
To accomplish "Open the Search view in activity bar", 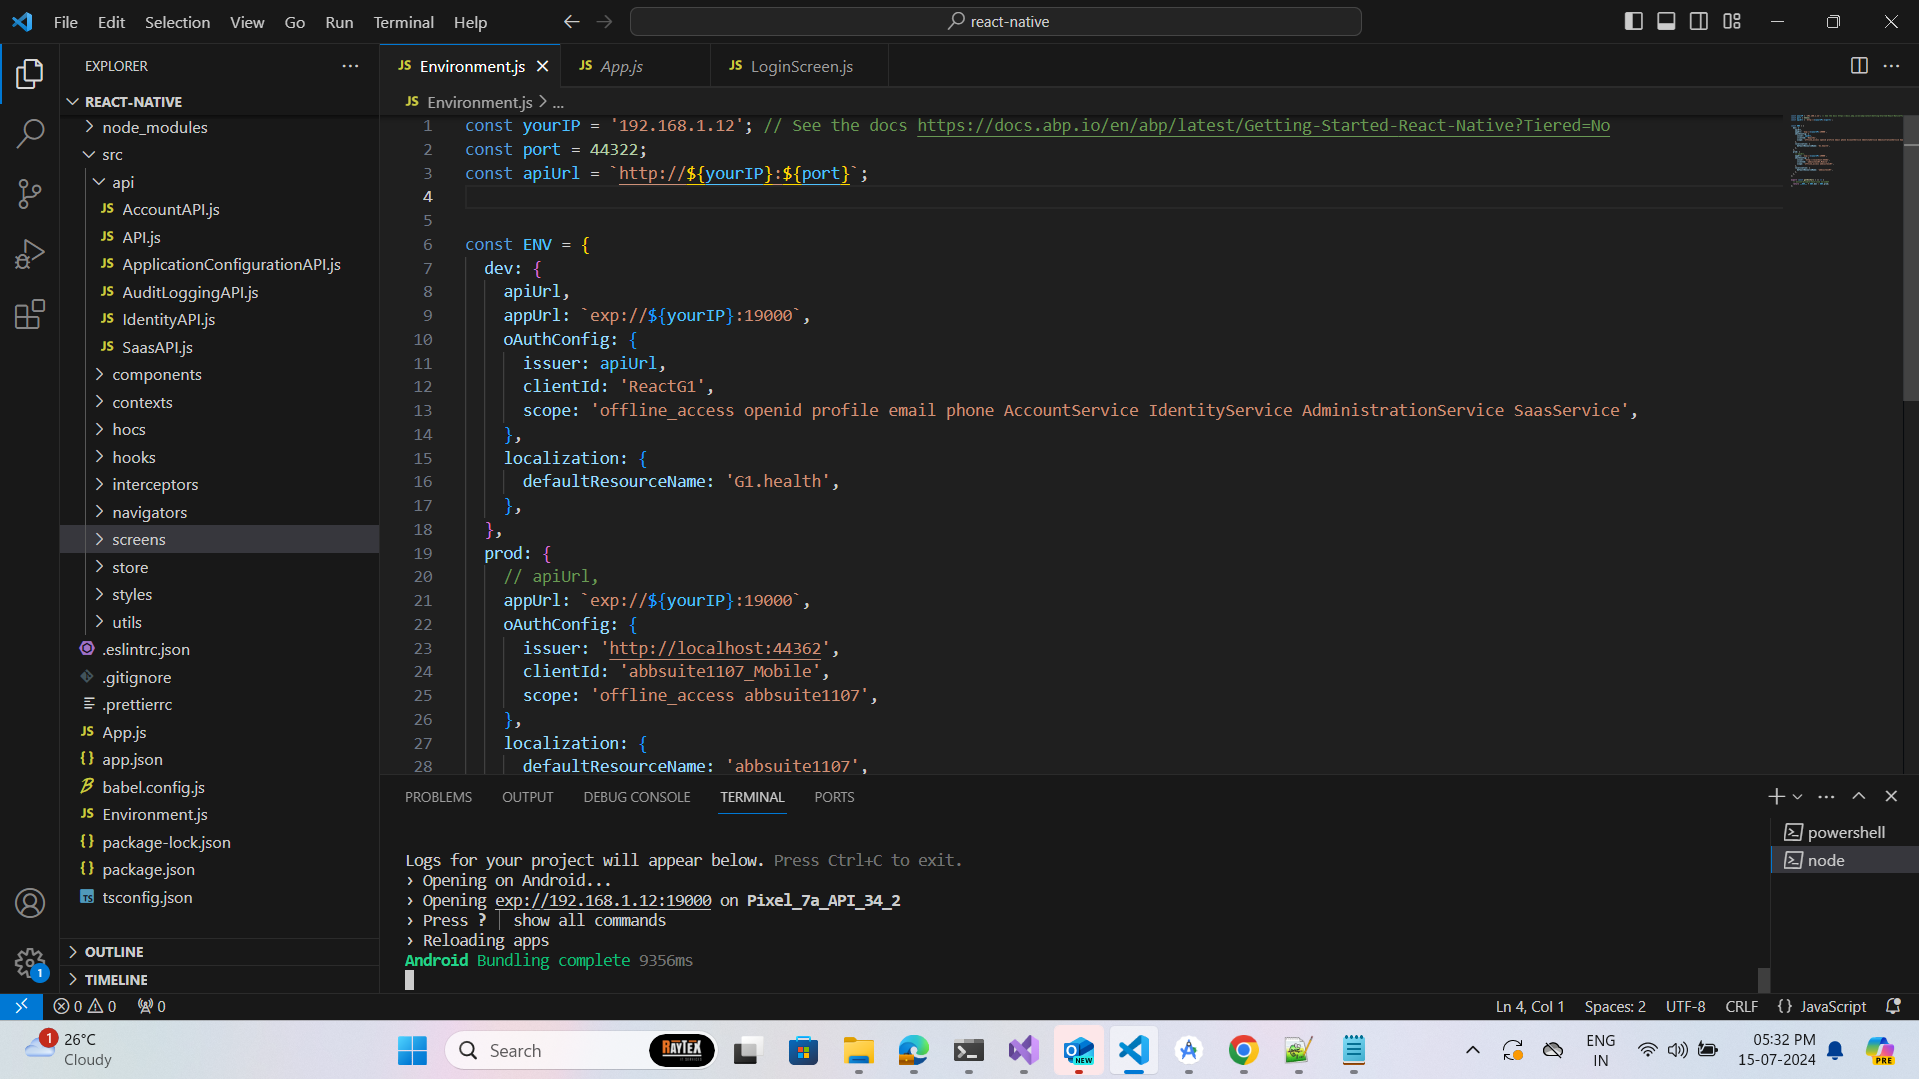I will 30,133.
